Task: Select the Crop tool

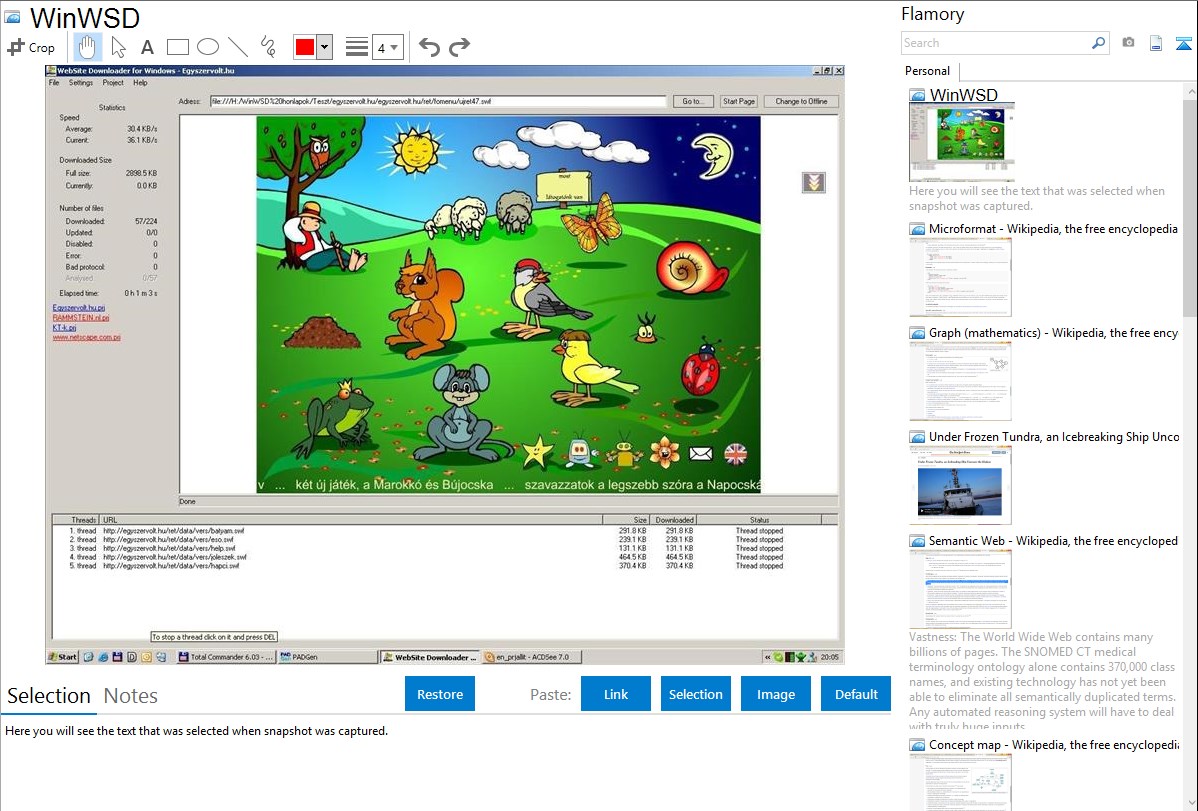Action: 31,47
